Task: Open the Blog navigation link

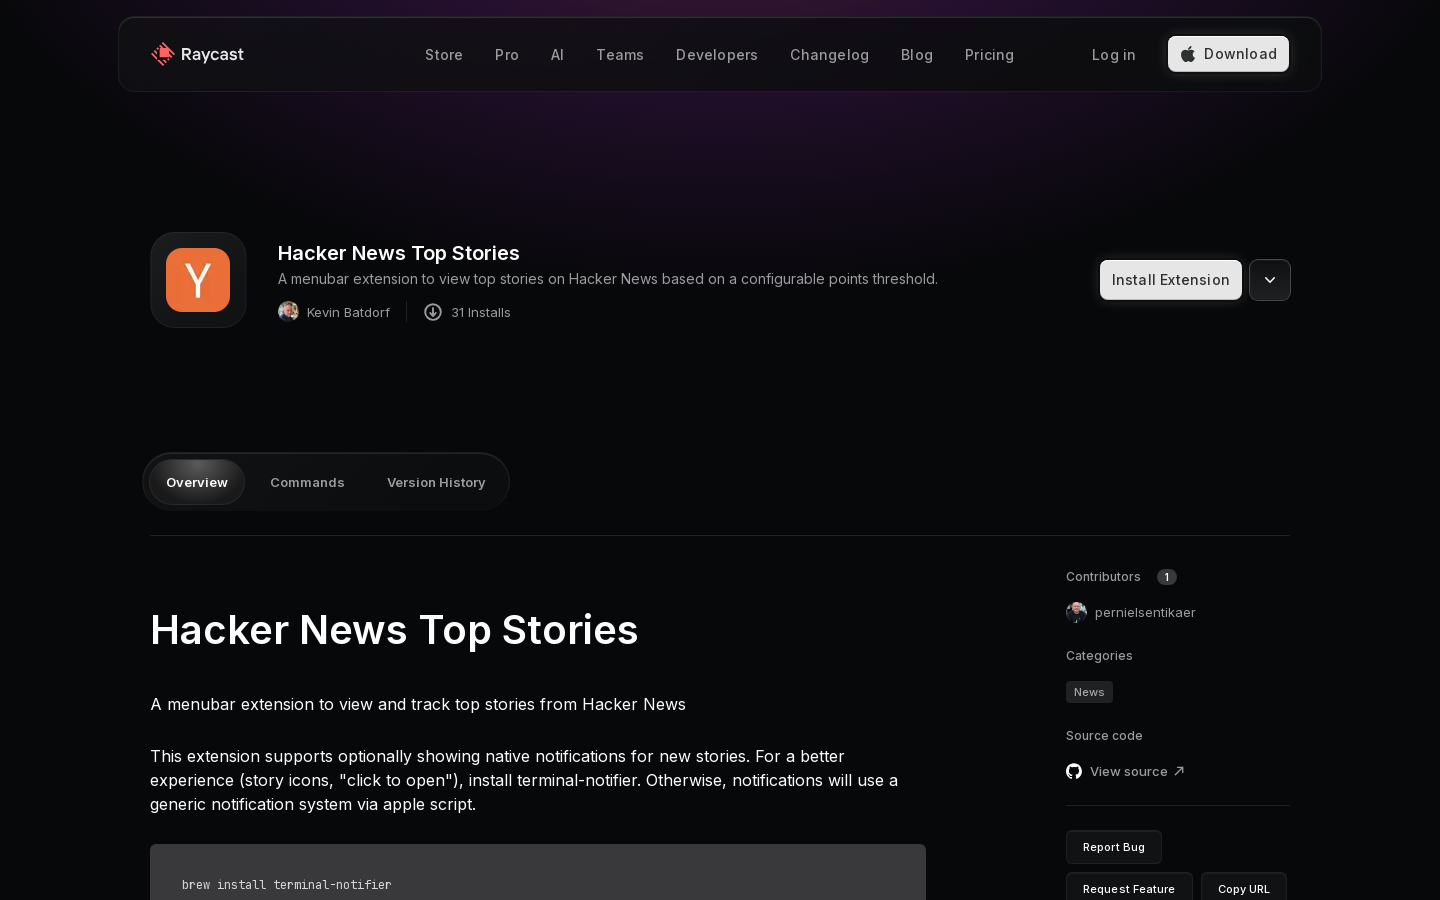Action: (x=917, y=55)
